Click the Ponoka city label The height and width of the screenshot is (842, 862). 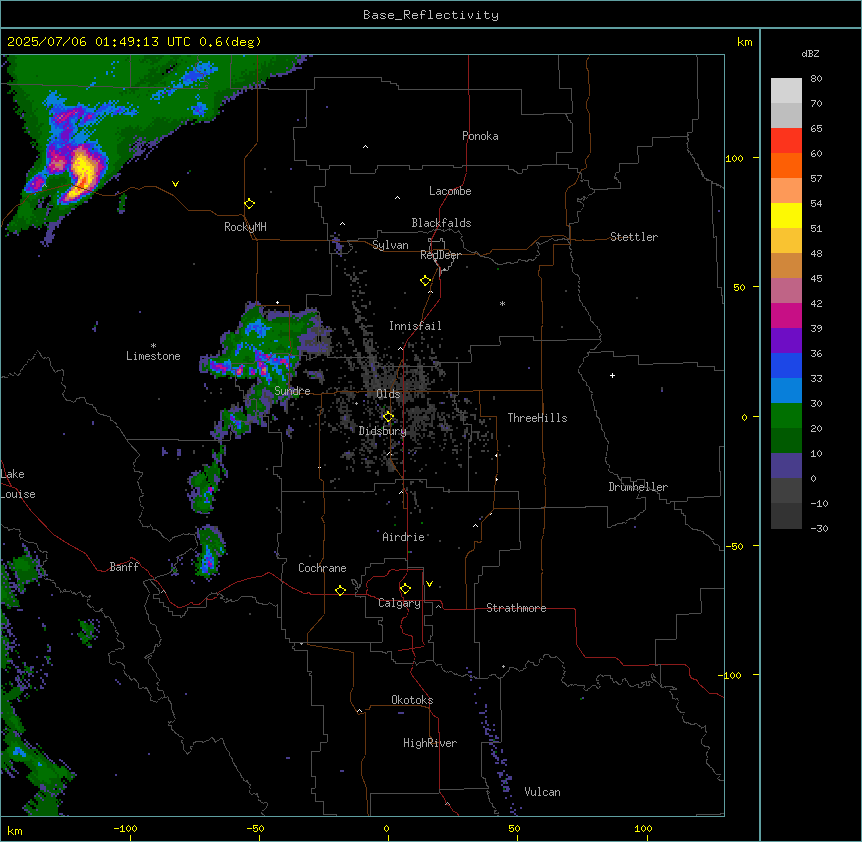pyautogui.click(x=480, y=136)
